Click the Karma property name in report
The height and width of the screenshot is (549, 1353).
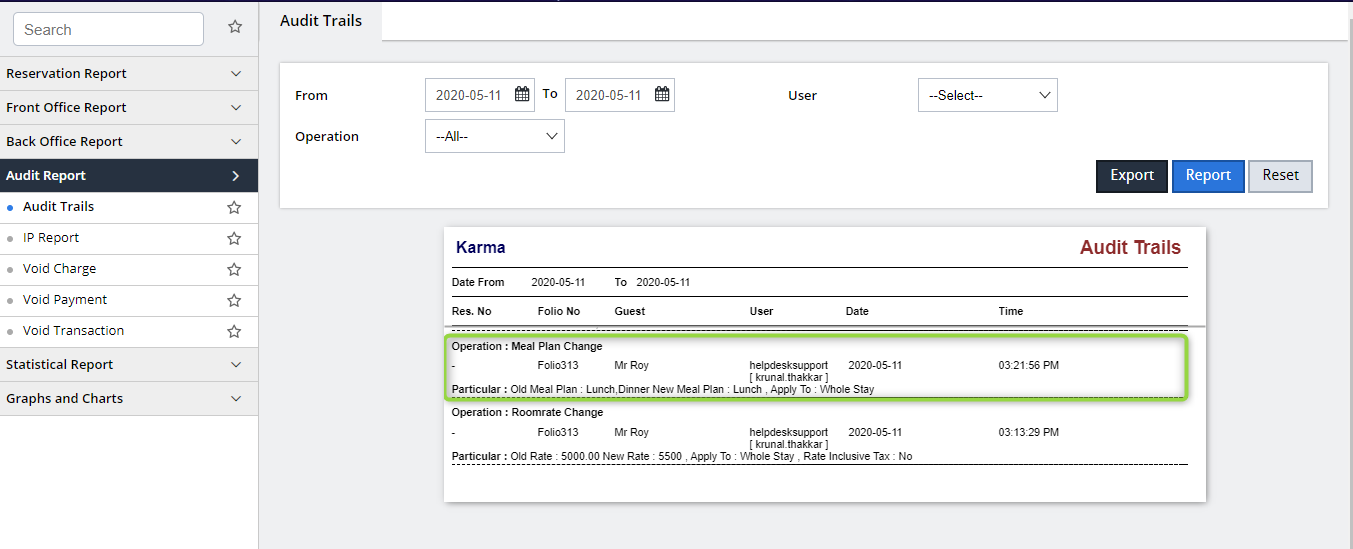pos(481,247)
